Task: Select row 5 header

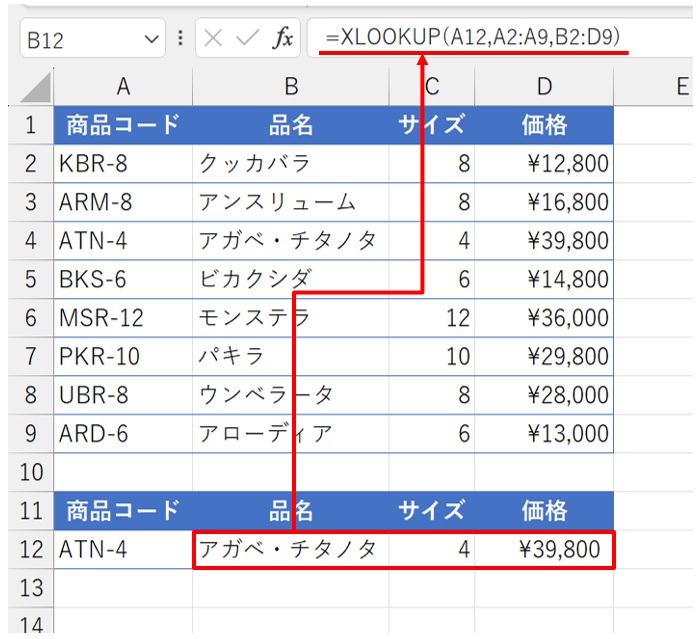Action: pyautogui.click(x=31, y=279)
